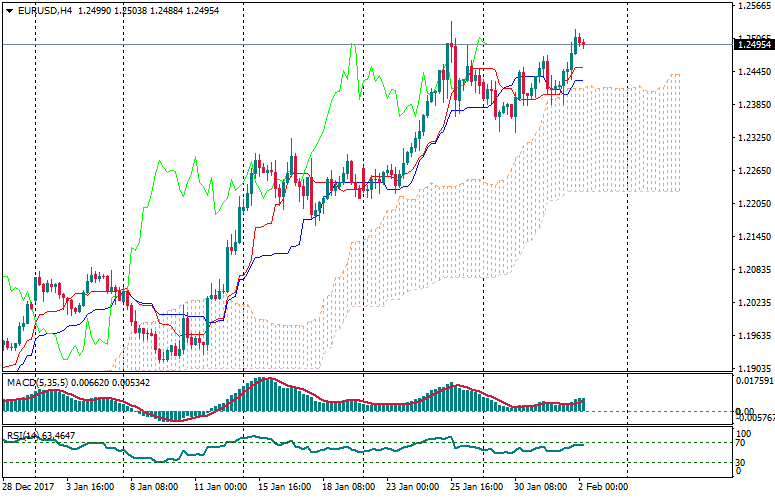
Task: Click the RSI(14) indicator label
Action: pyautogui.click(x=22, y=435)
